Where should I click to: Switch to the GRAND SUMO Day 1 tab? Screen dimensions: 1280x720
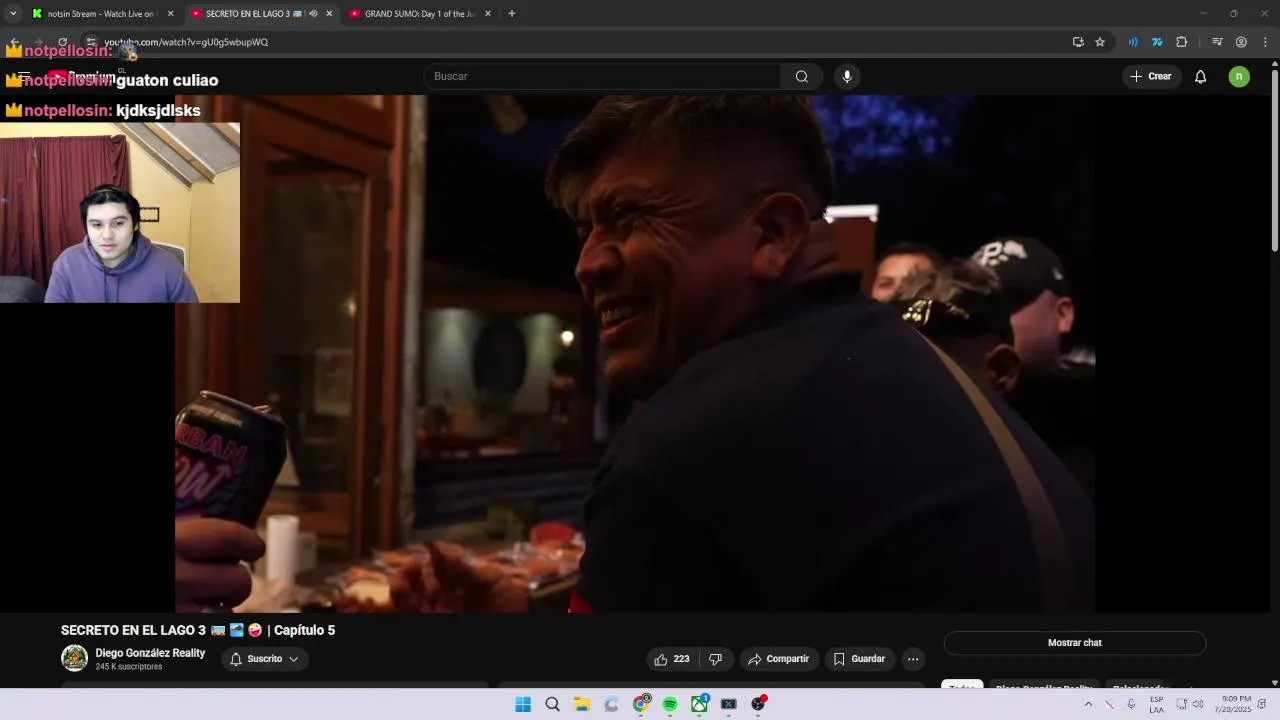[x=420, y=14]
